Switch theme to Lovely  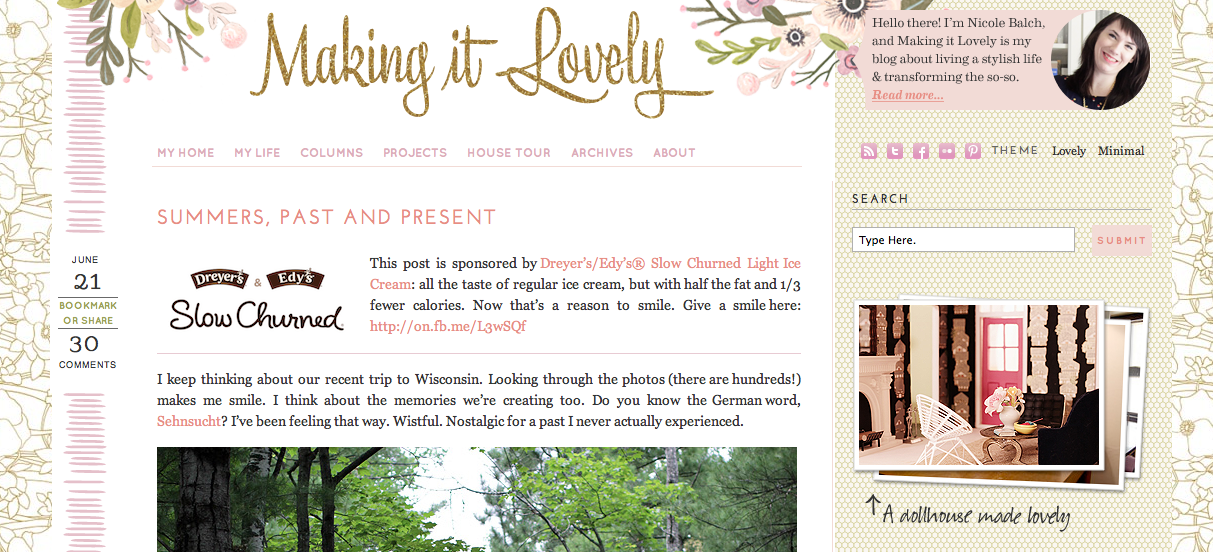[1068, 151]
